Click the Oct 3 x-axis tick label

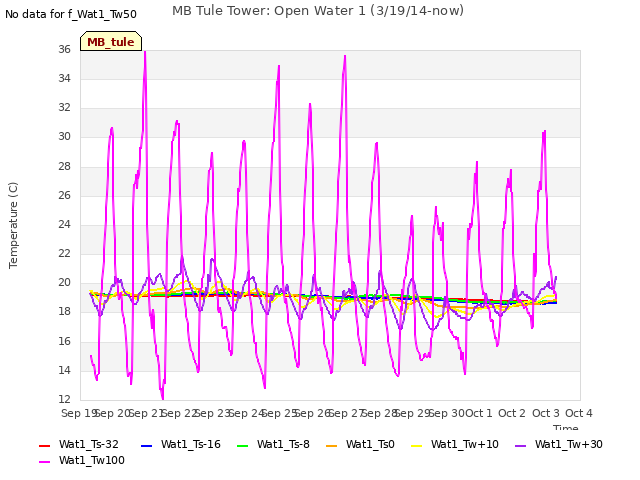click(x=546, y=413)
